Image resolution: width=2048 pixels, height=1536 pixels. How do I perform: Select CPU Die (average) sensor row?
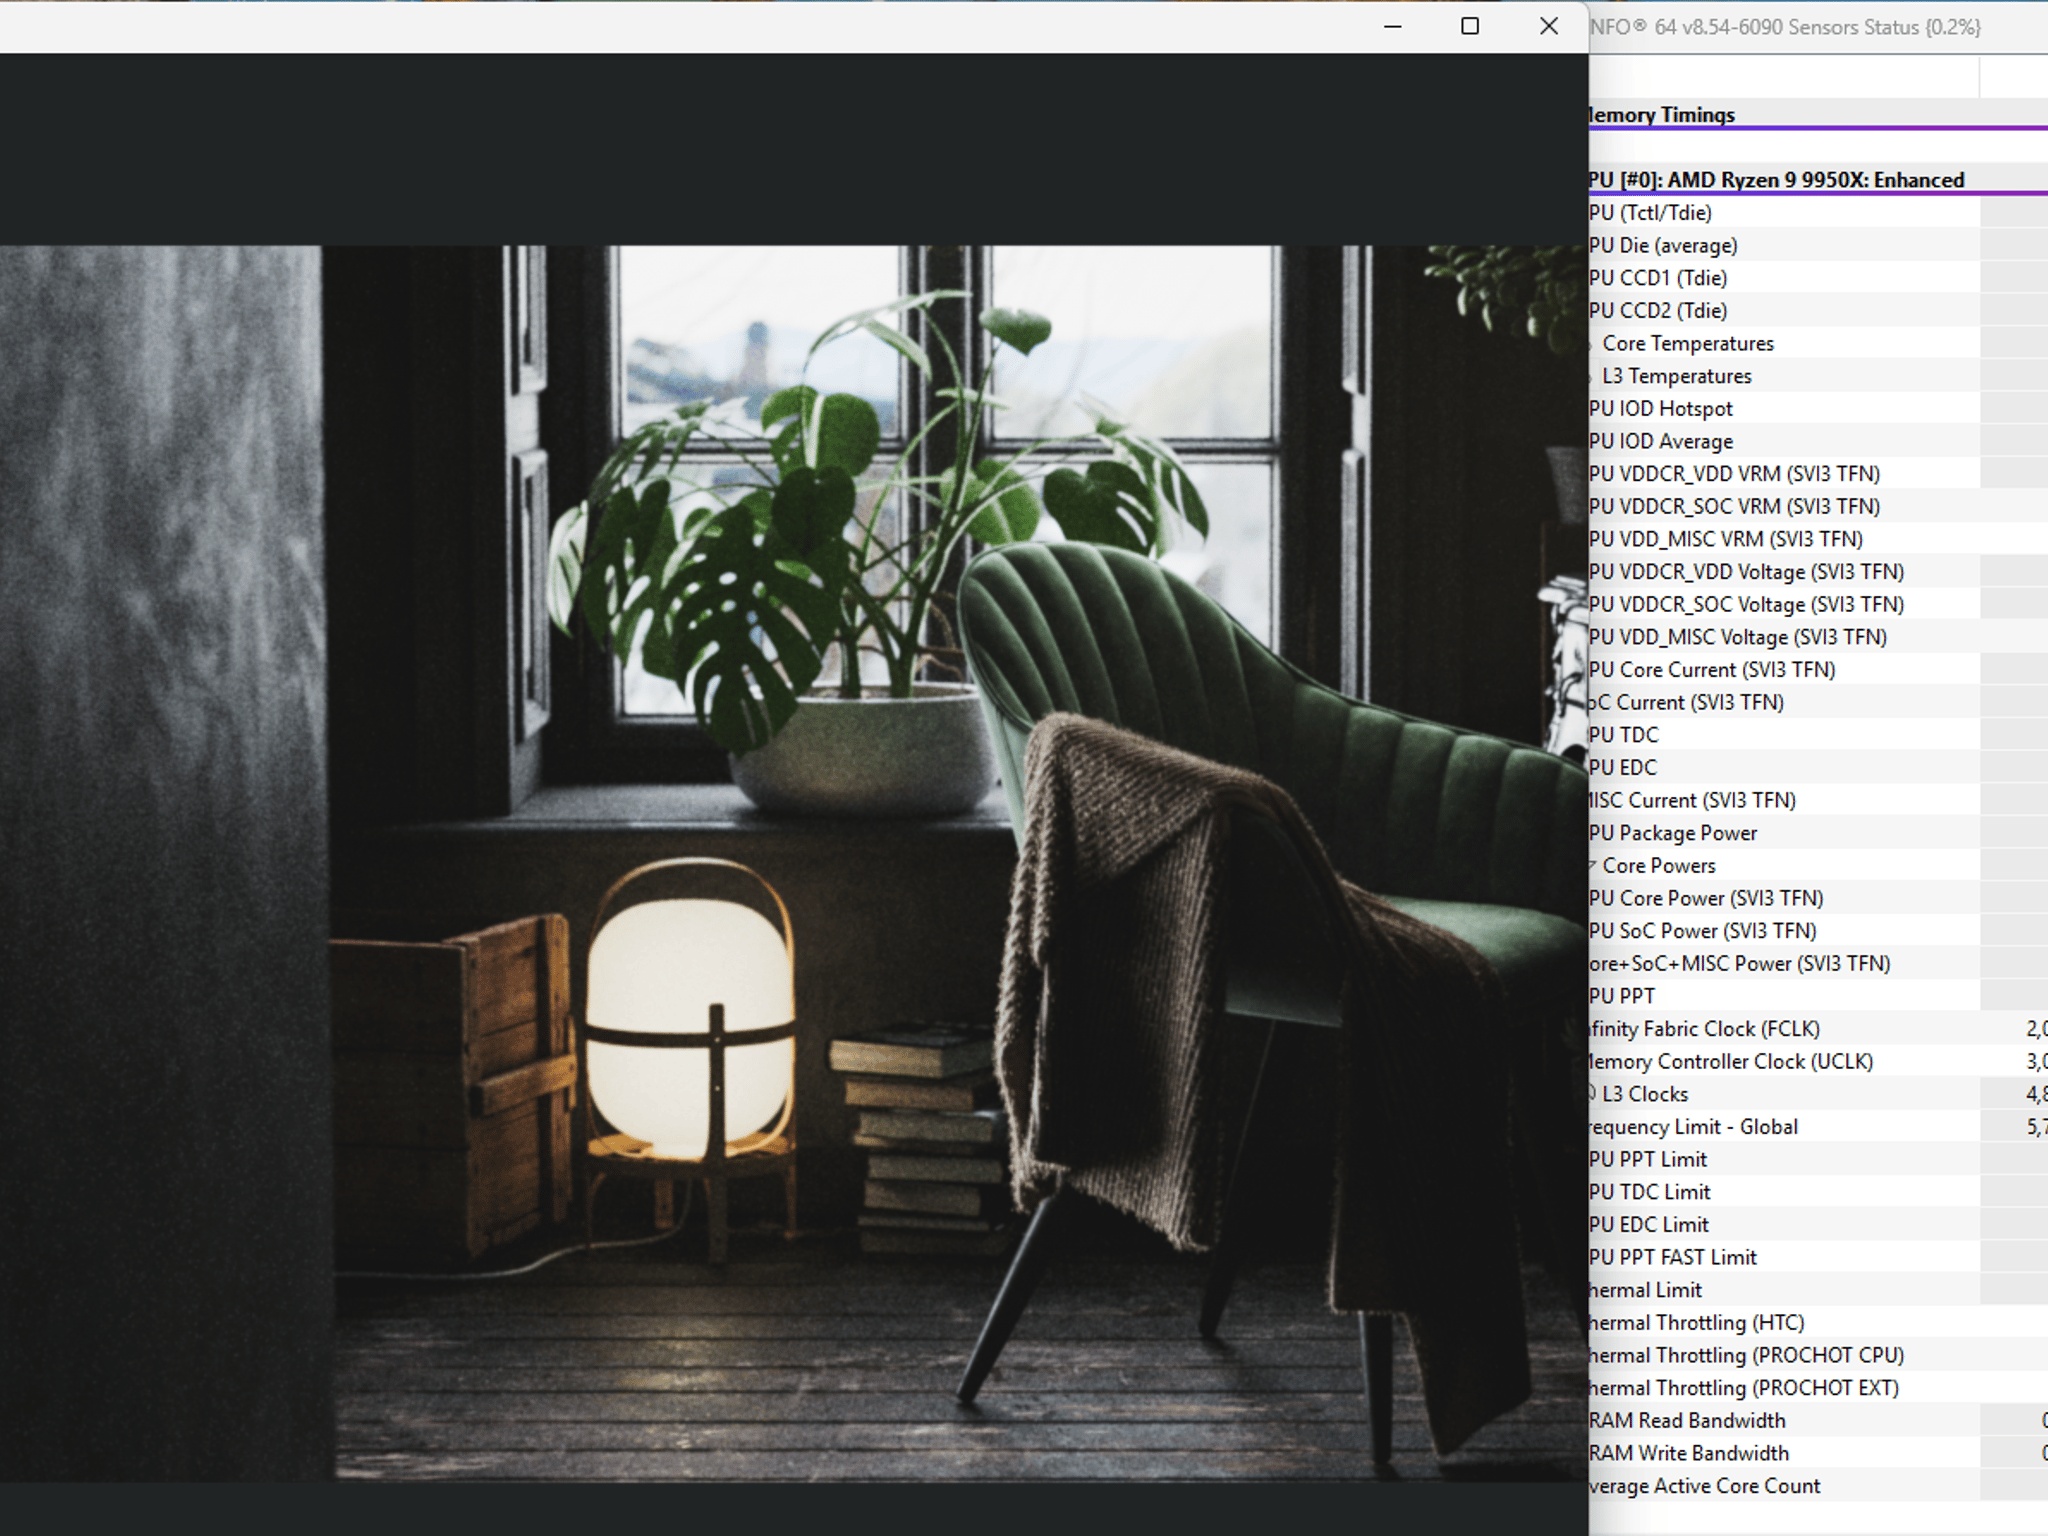coord(1818,246)
